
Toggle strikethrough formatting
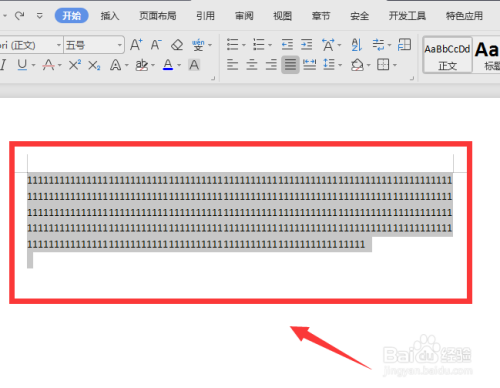click(49, 65)
